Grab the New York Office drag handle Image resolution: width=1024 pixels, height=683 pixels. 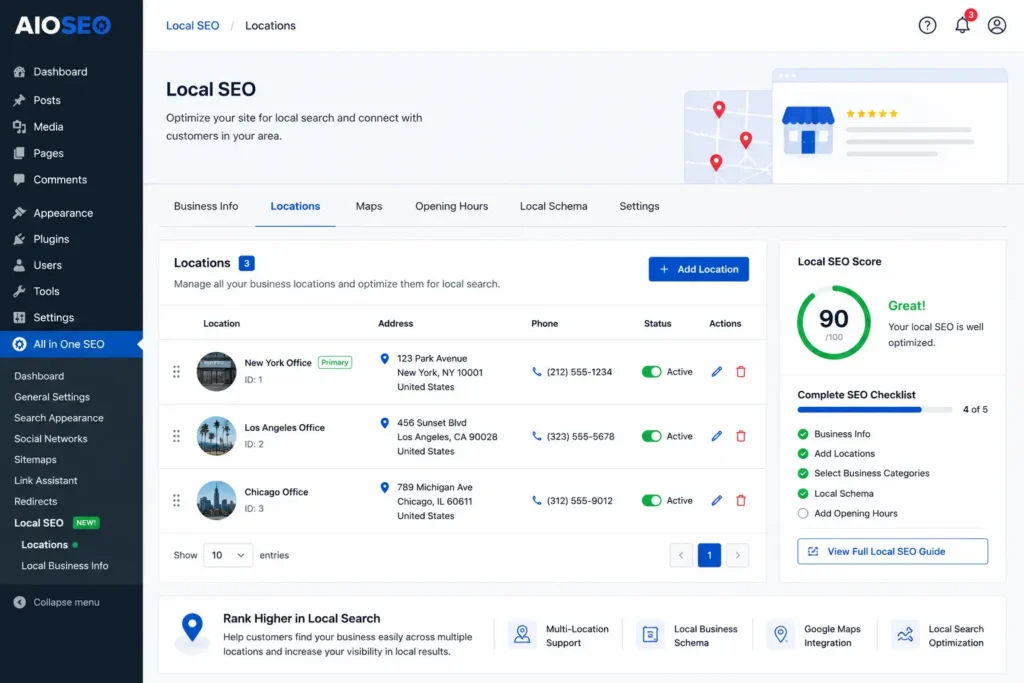(176, 372)
